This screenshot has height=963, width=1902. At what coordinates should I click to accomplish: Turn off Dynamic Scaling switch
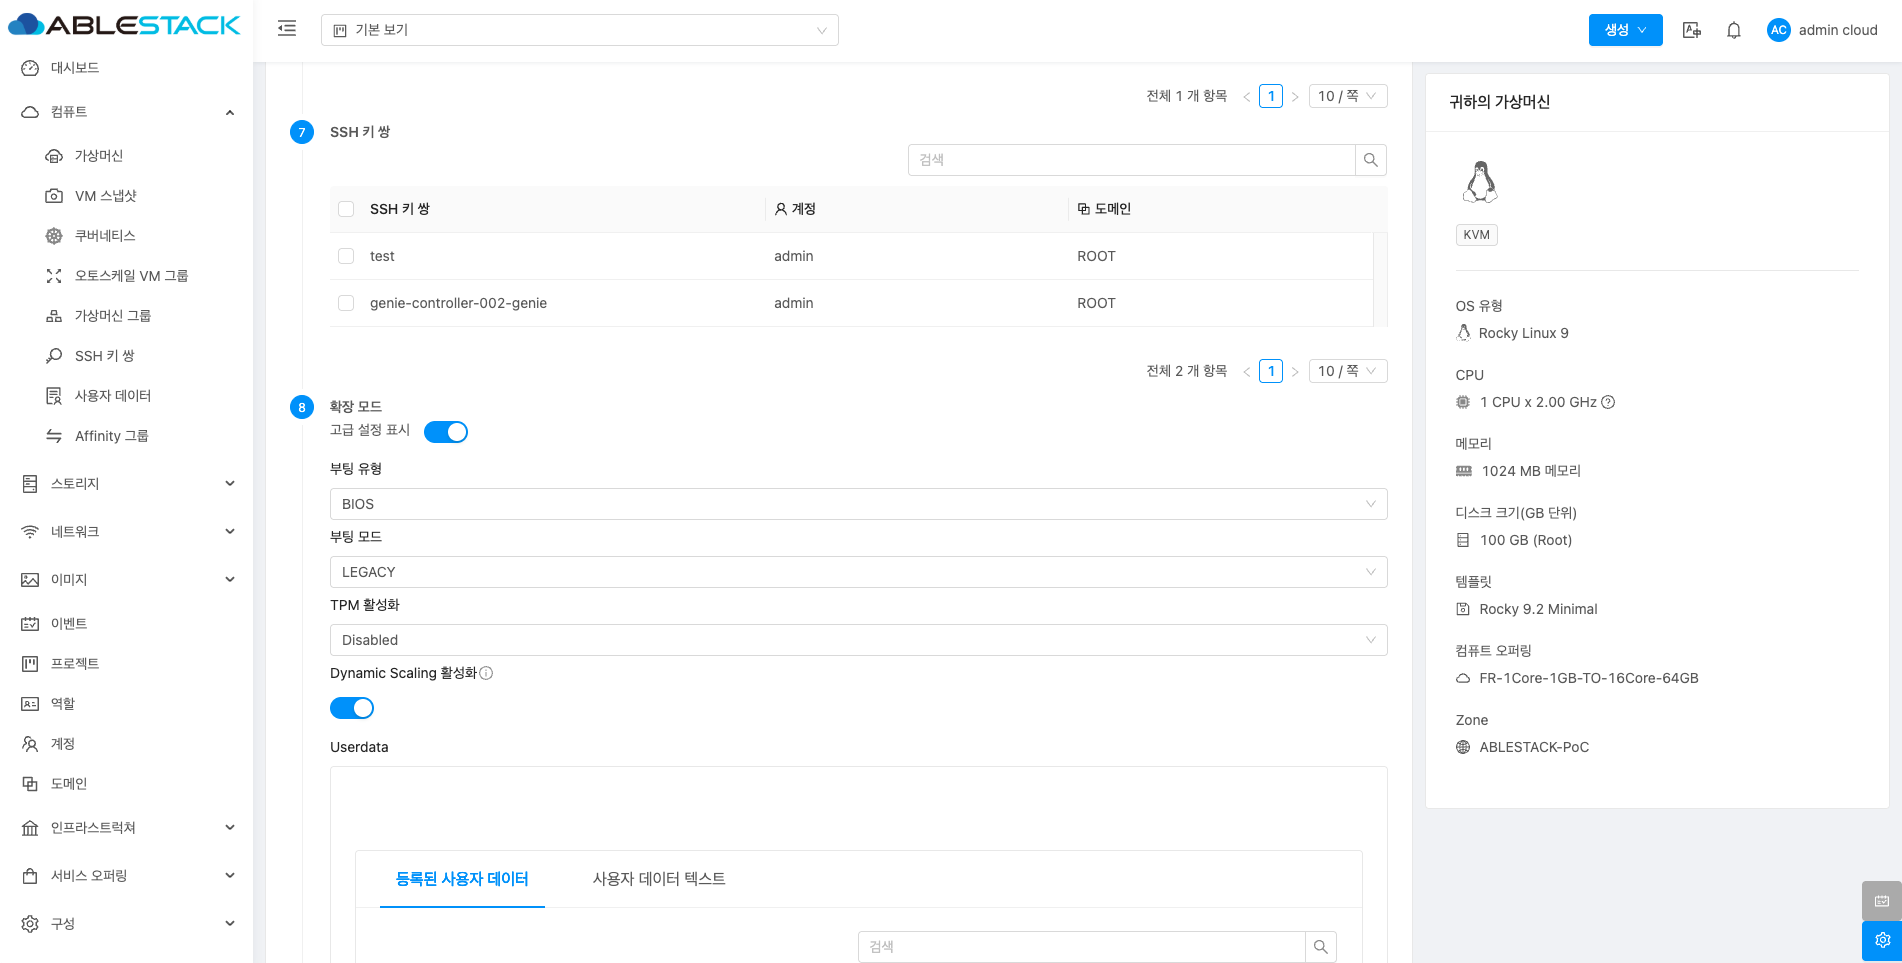pyautogui.click(x=352, y=708)
